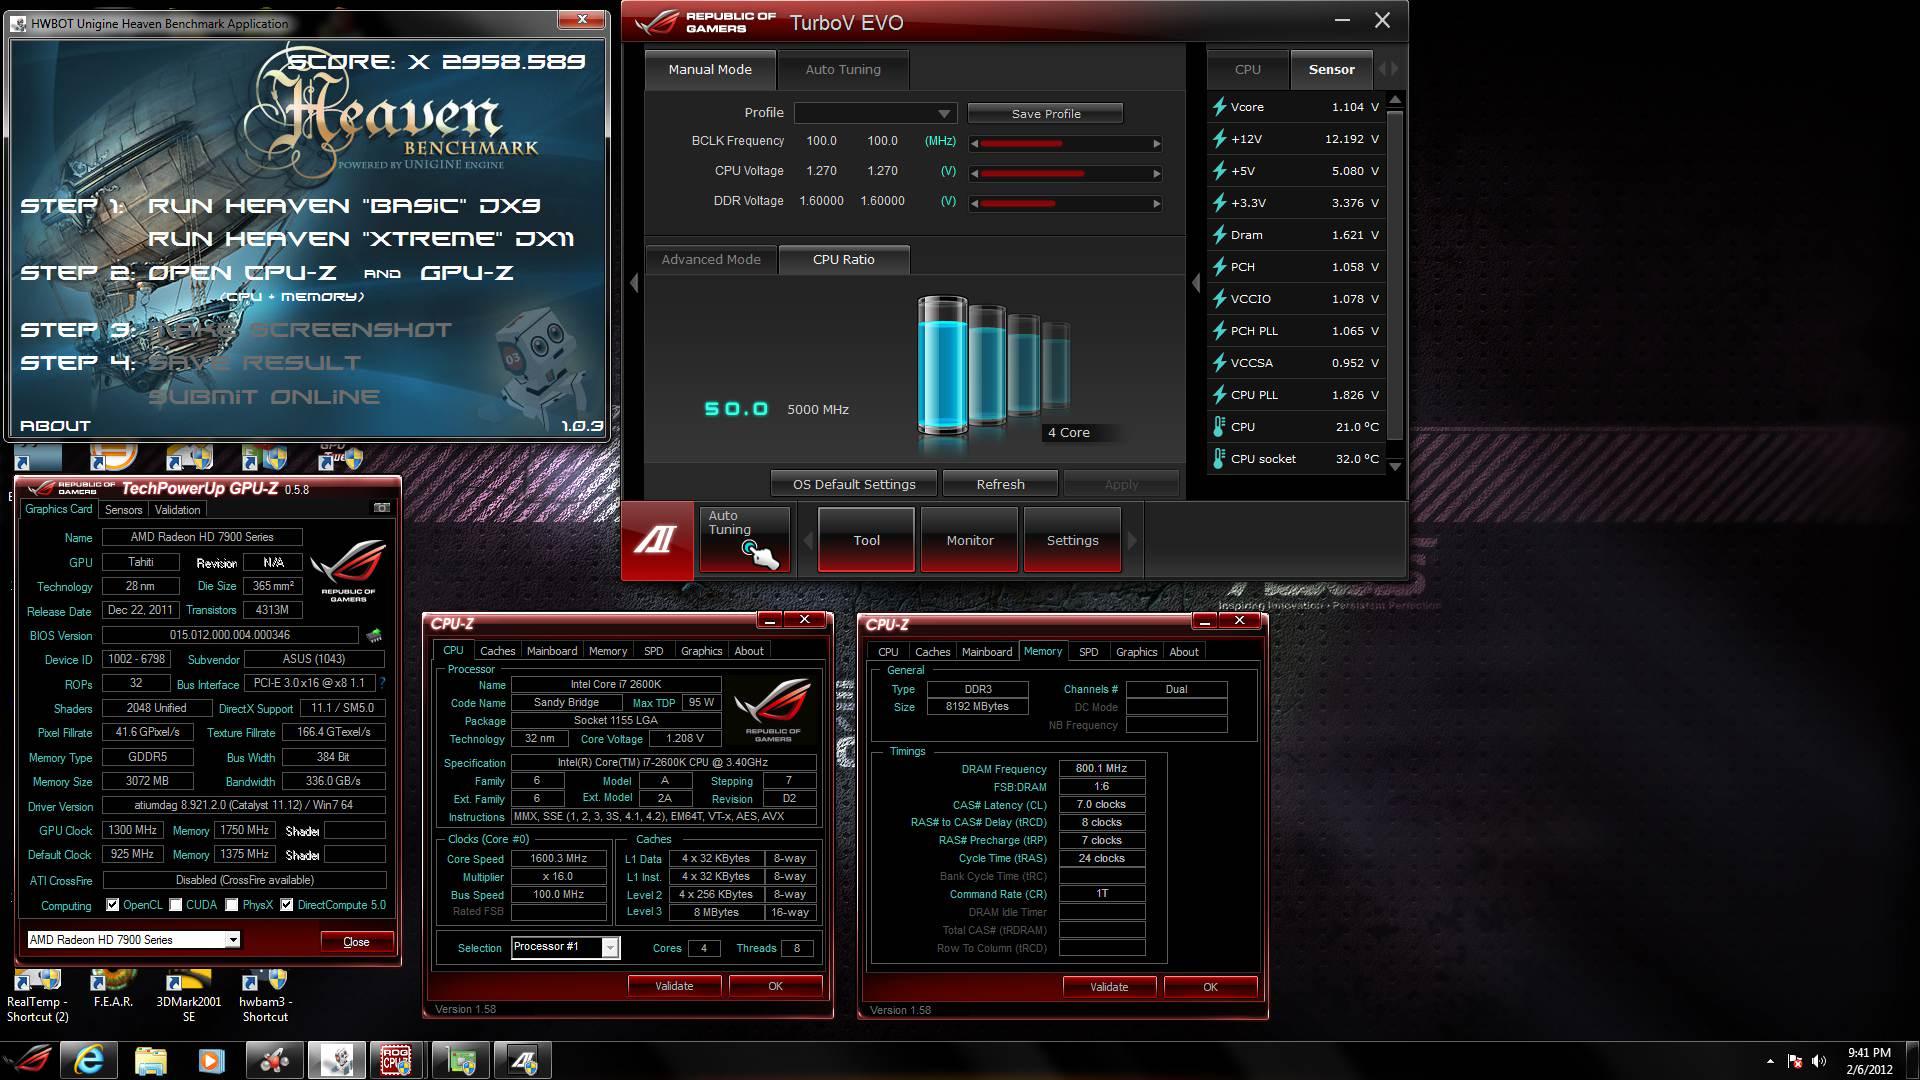Select hwbam3 Shortcut desktop icon
Viewport: 1920px width, 1080px height.
pyautogui.click(x=264, y=996)
